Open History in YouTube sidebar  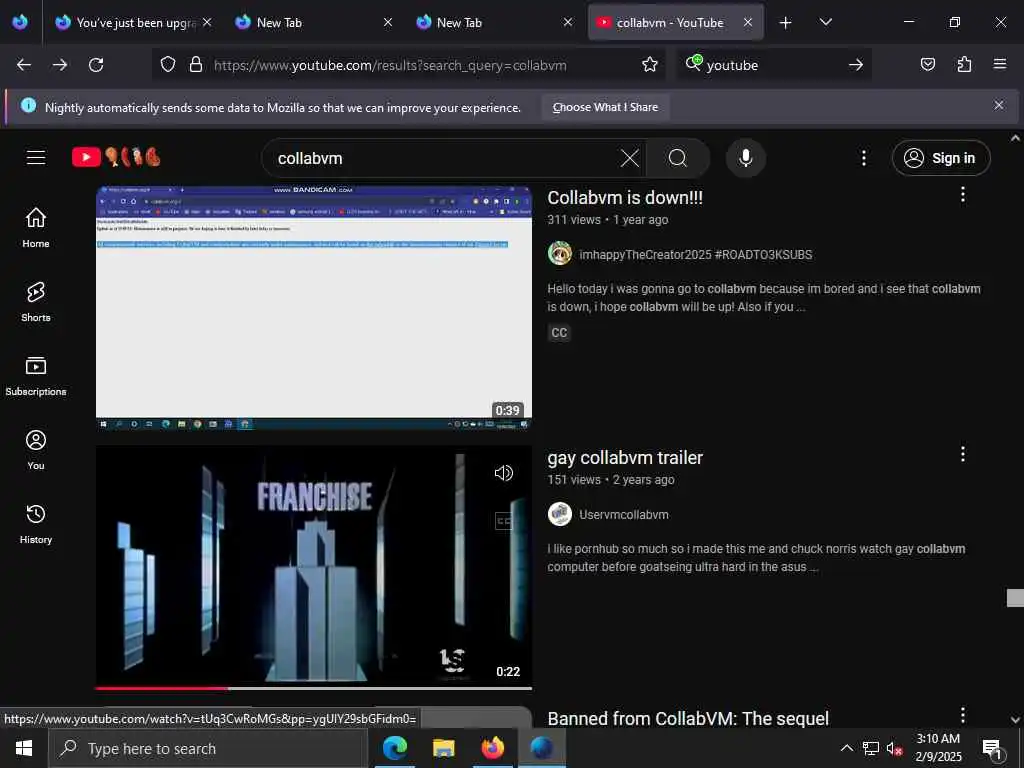(x=36, y=524)
